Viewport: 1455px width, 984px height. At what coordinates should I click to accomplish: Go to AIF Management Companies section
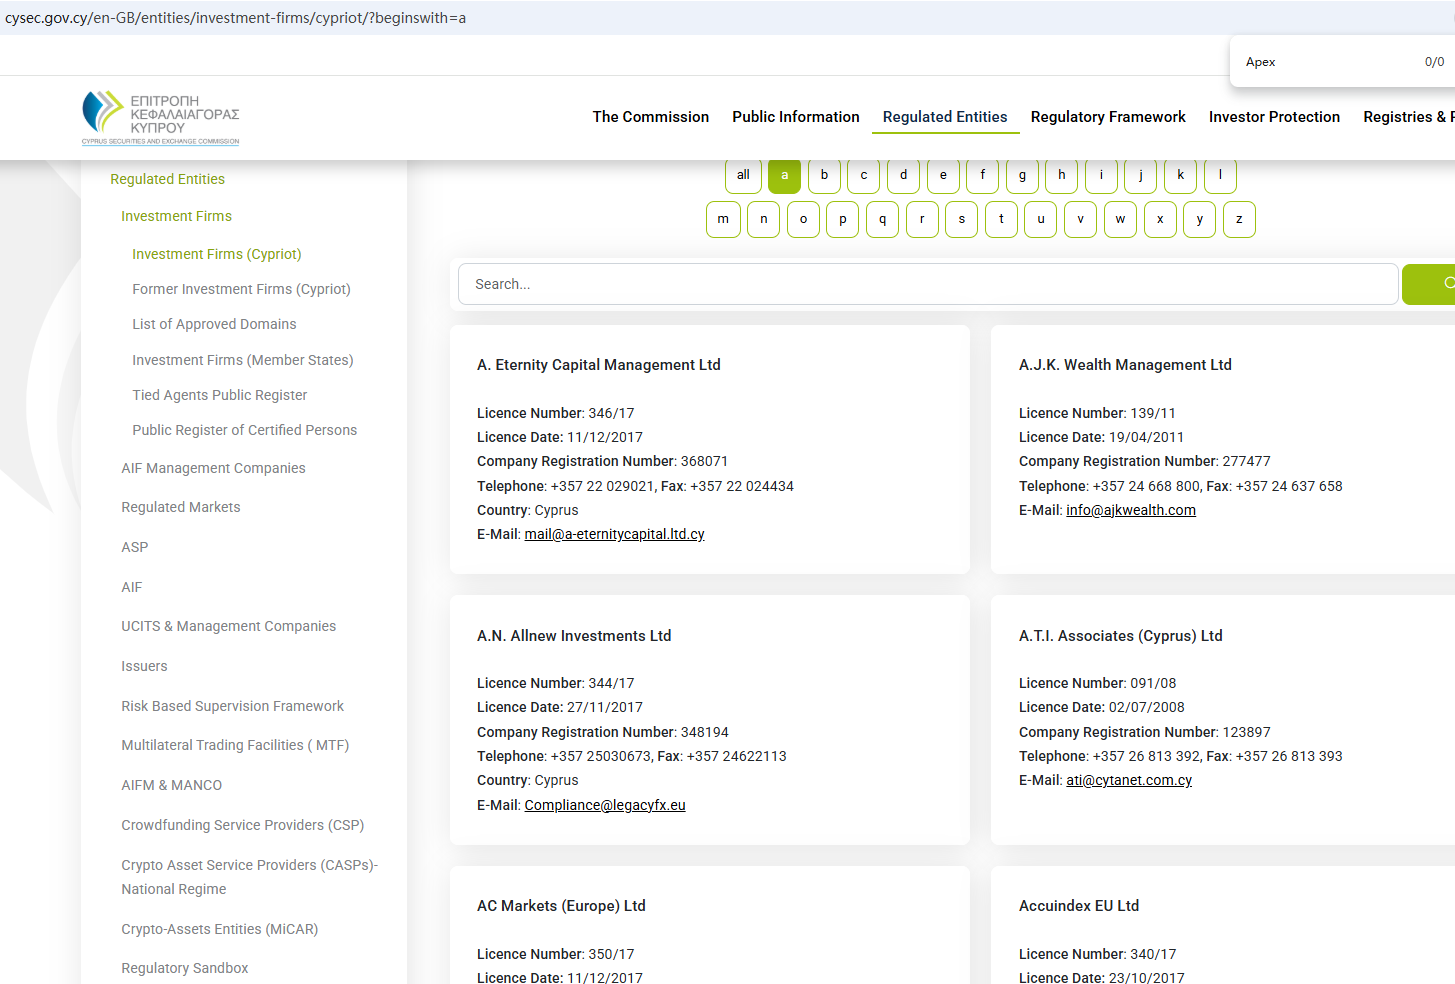(213, 468)
